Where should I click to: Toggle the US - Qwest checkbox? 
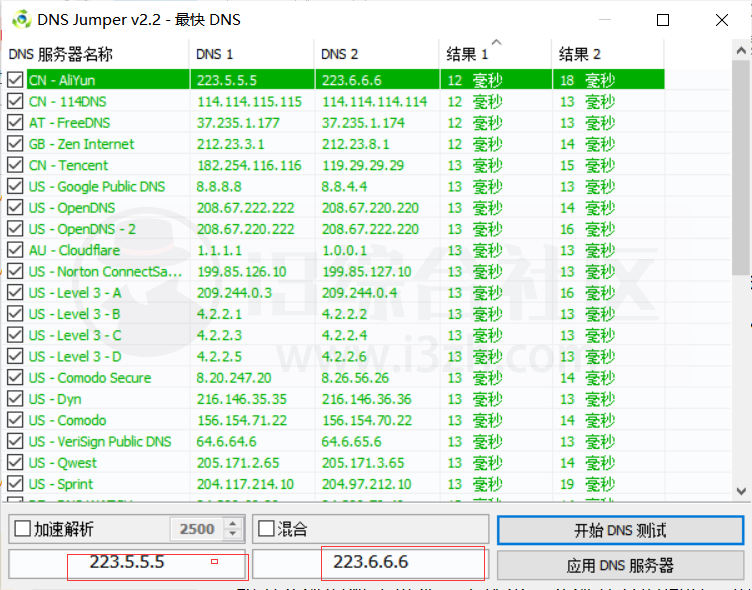pos(15,462)
